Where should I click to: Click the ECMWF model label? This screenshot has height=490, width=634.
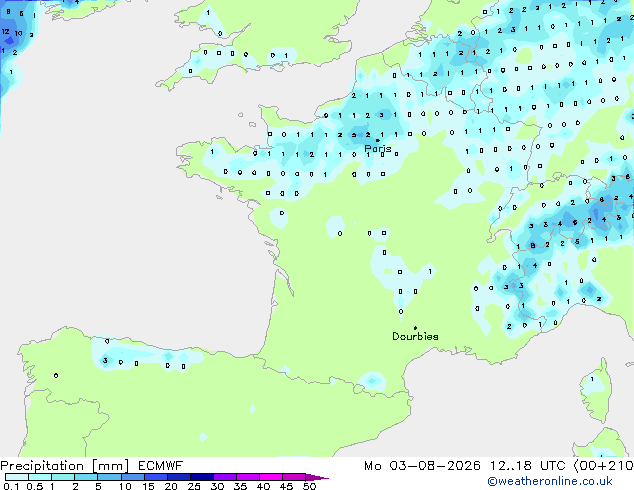(161, 466)
